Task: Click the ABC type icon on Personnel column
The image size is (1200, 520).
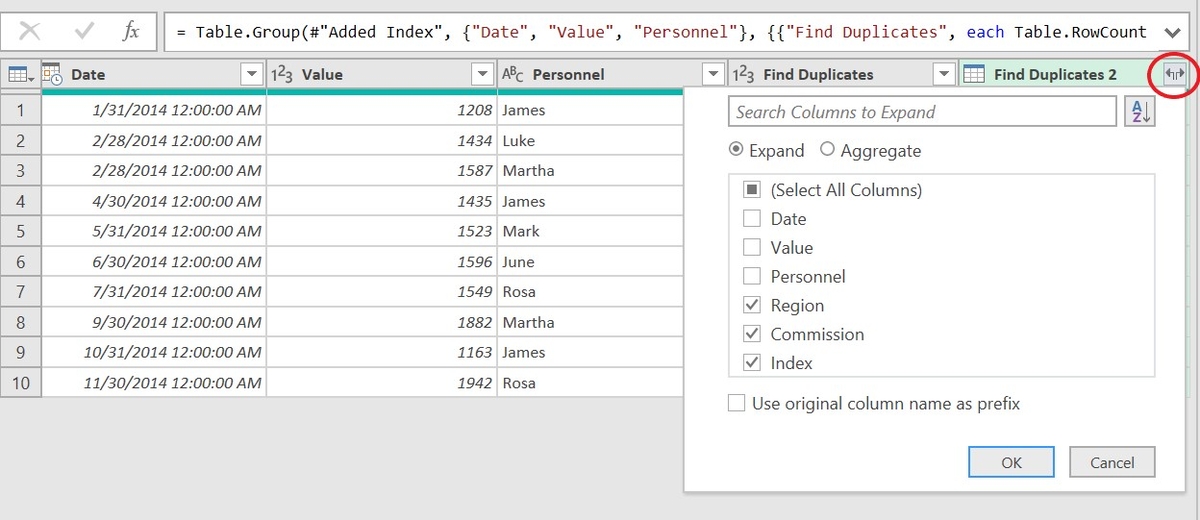Action: [x=513, y=75]
